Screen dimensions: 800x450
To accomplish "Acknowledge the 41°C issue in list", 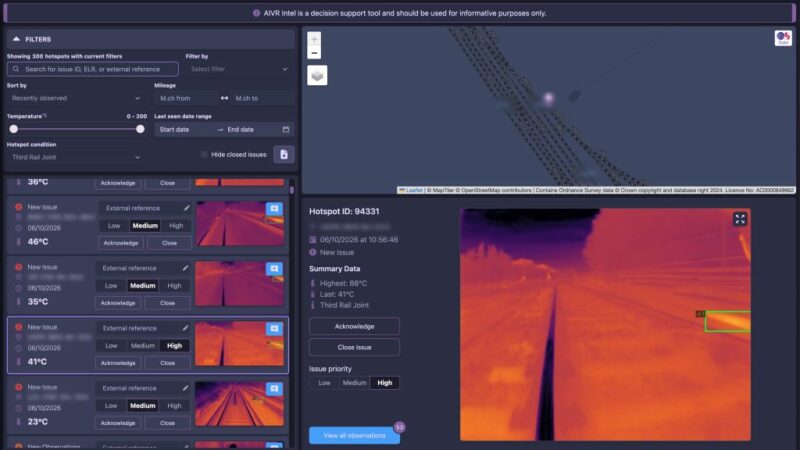I will pos(118,363).
